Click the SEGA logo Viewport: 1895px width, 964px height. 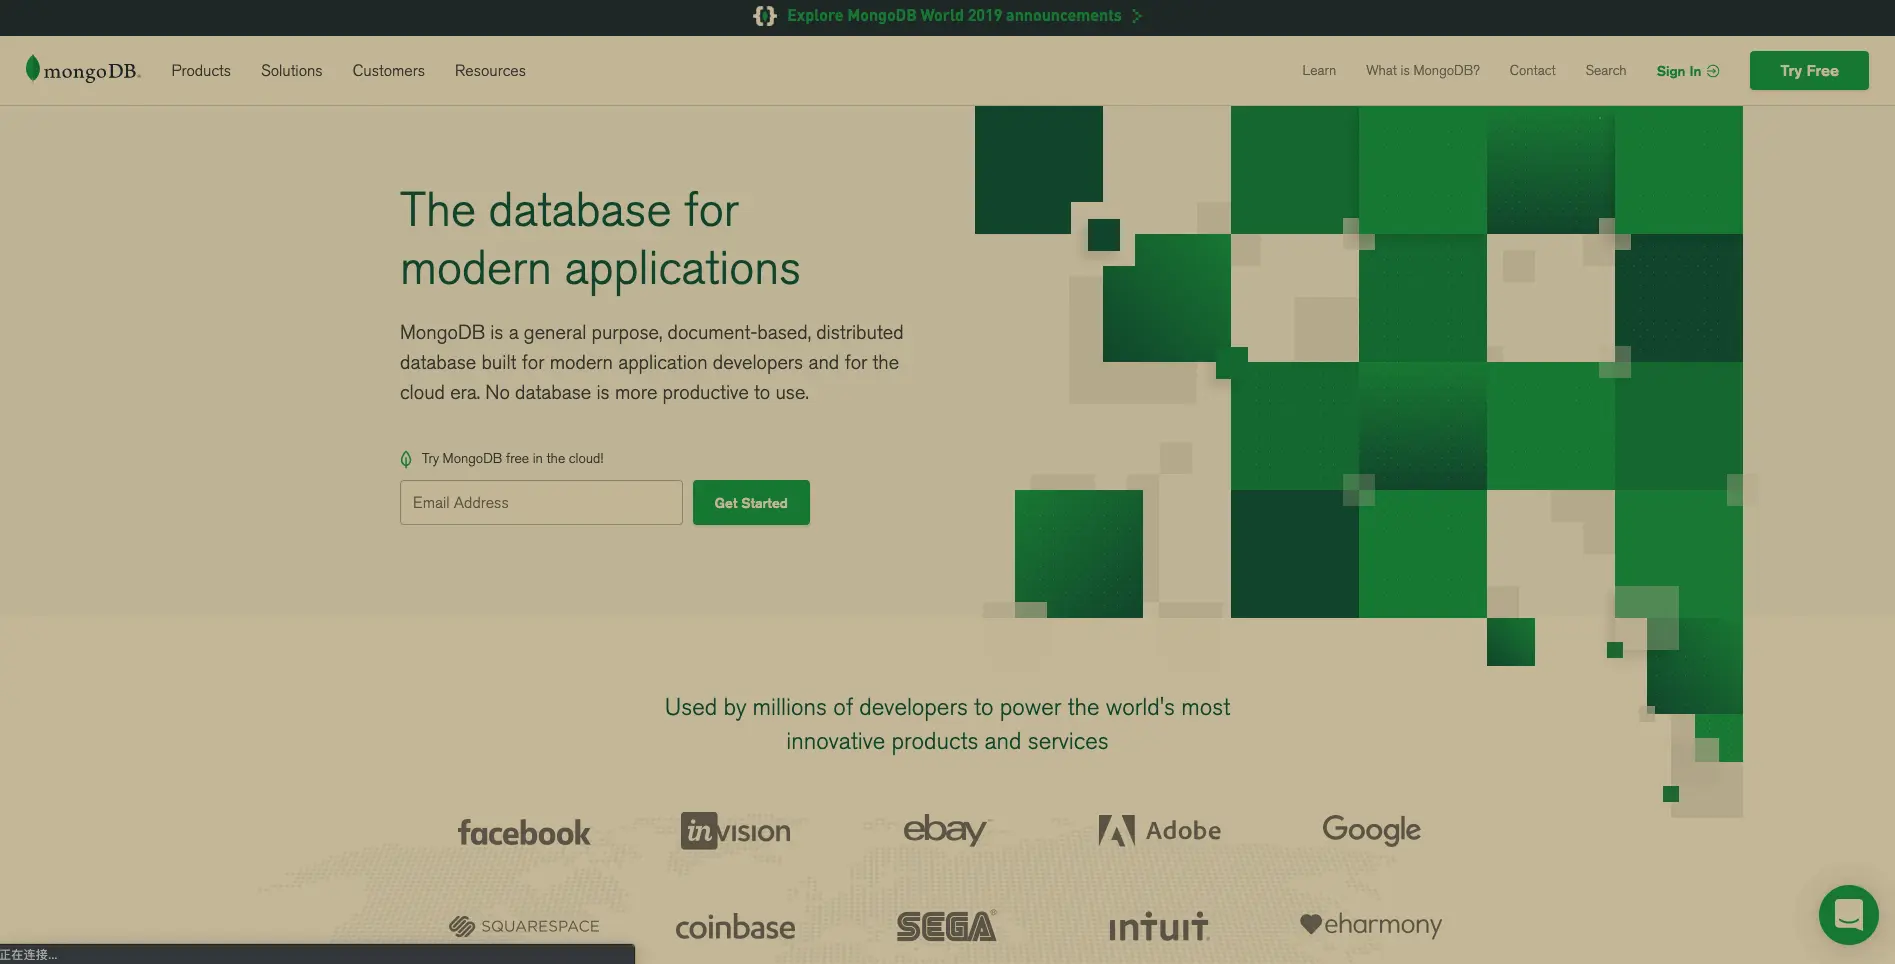[946, 926]
